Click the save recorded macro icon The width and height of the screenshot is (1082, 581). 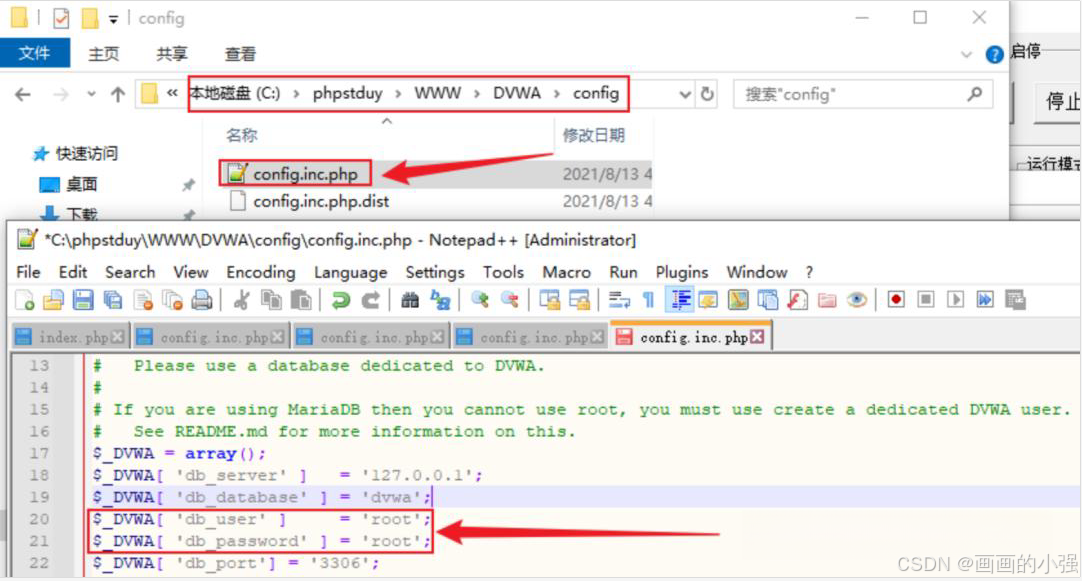click(x=1015, y=300)
